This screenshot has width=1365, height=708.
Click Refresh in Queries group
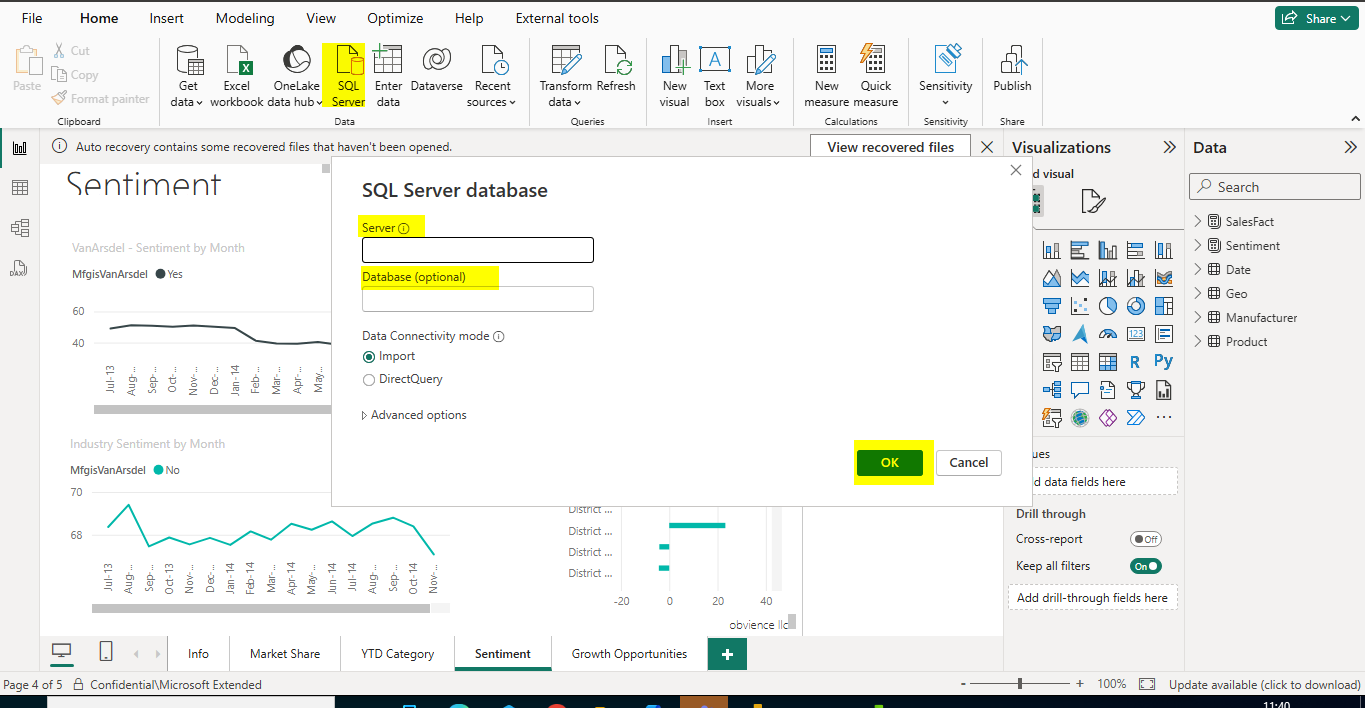(x=616, y=70)
